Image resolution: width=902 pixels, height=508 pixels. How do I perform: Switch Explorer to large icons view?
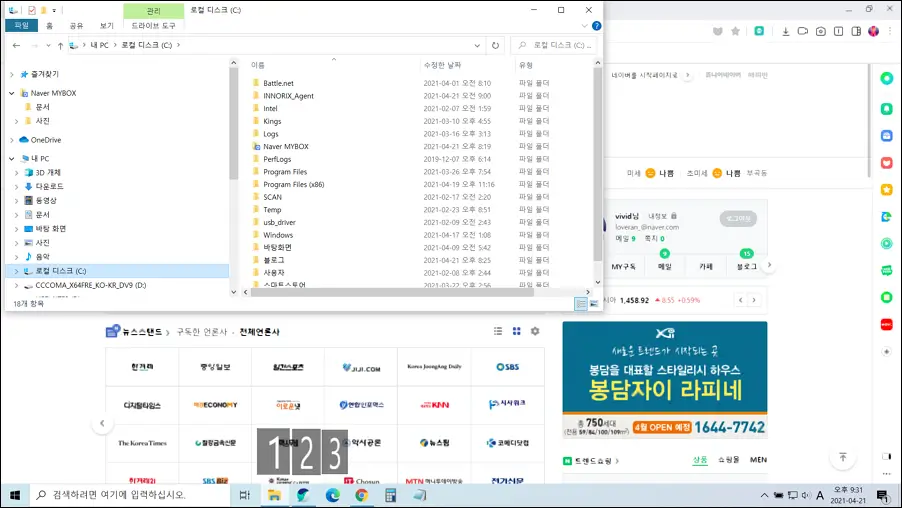594,303
